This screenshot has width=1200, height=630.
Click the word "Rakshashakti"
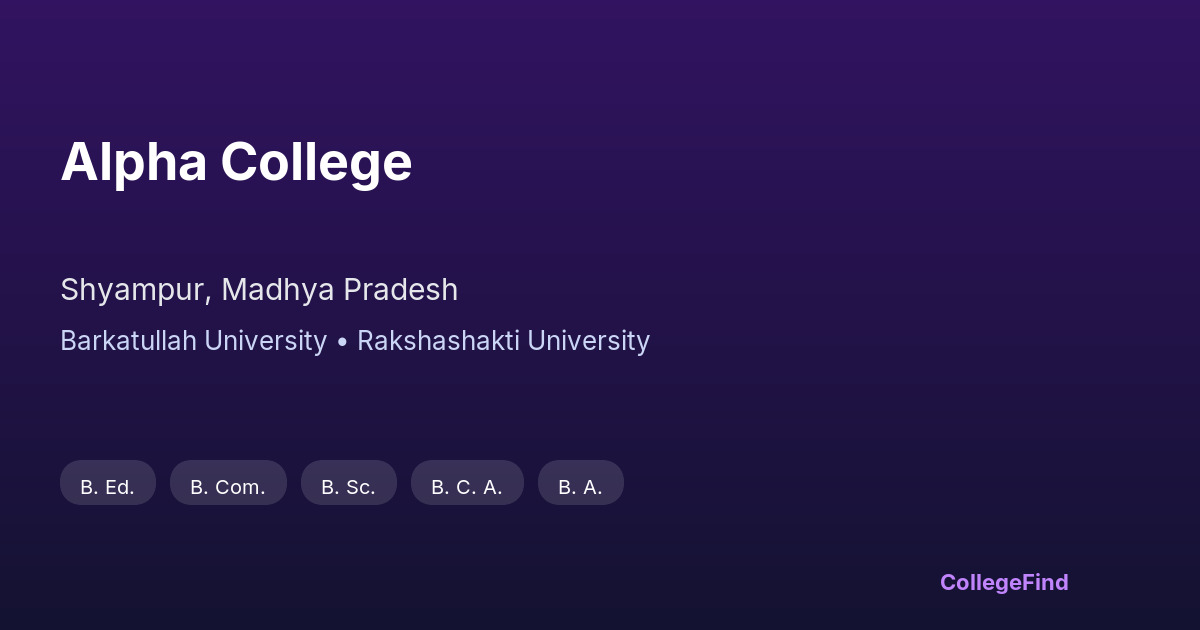click(438, 341)
